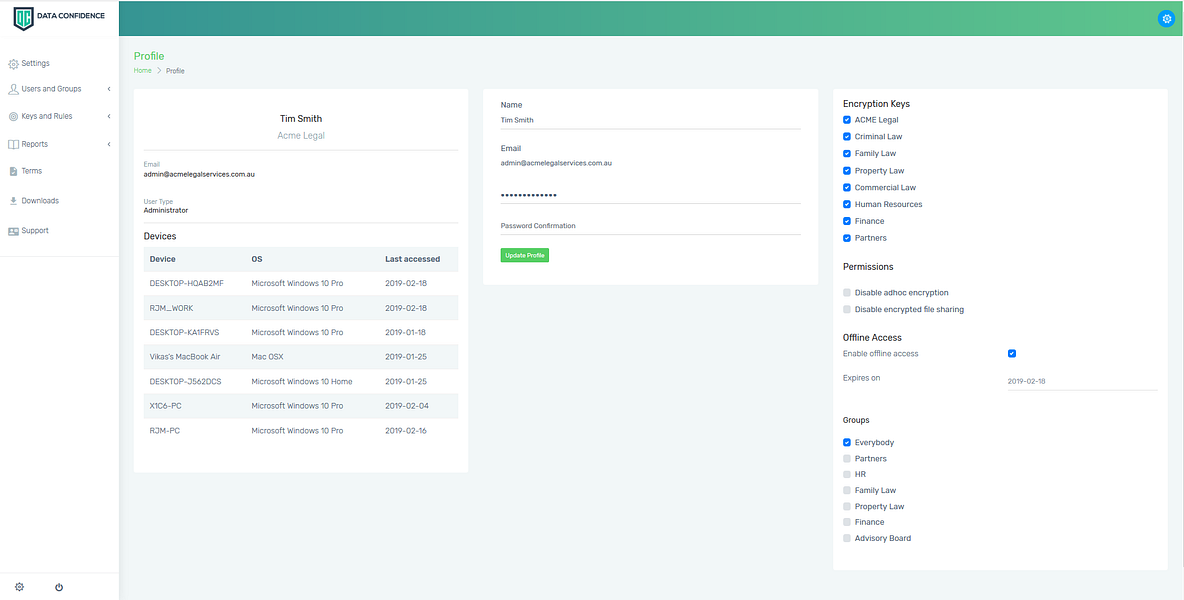Screen dimensions: 1184x600
Task: Uncheck the ACME Legal encryption key
Action: coord(846,120)
